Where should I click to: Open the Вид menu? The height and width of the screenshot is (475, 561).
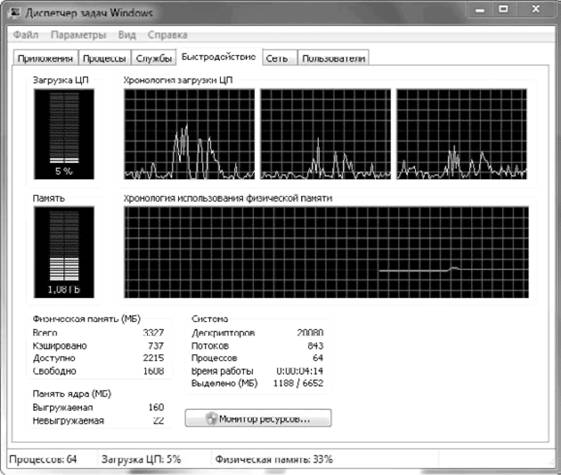tap(127, 35)
